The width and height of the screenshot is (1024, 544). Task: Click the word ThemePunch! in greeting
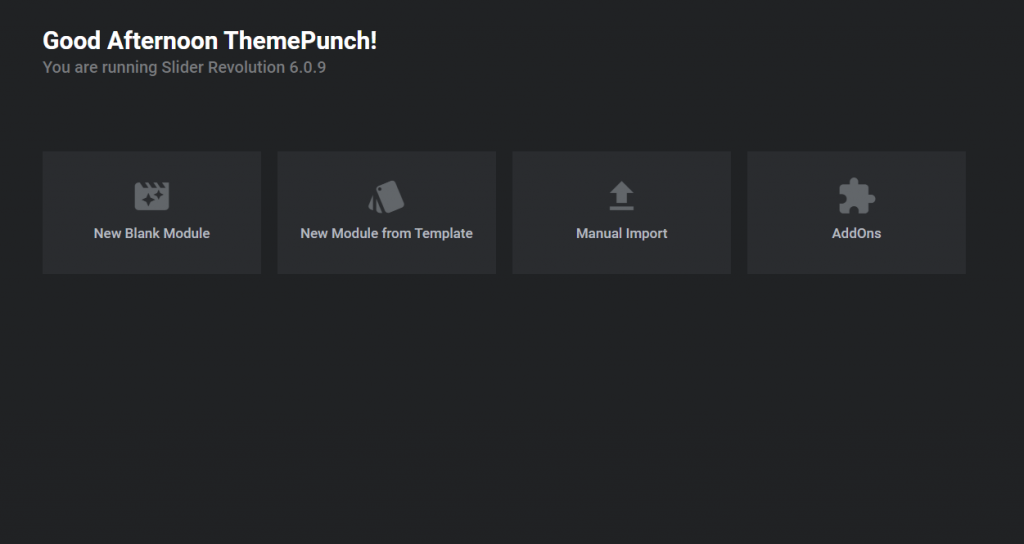(x=300, y=40)
